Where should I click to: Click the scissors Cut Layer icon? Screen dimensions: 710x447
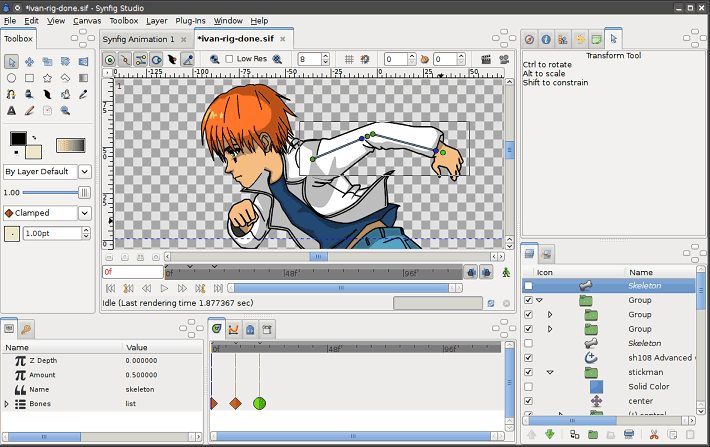click(x=653, y=435)
